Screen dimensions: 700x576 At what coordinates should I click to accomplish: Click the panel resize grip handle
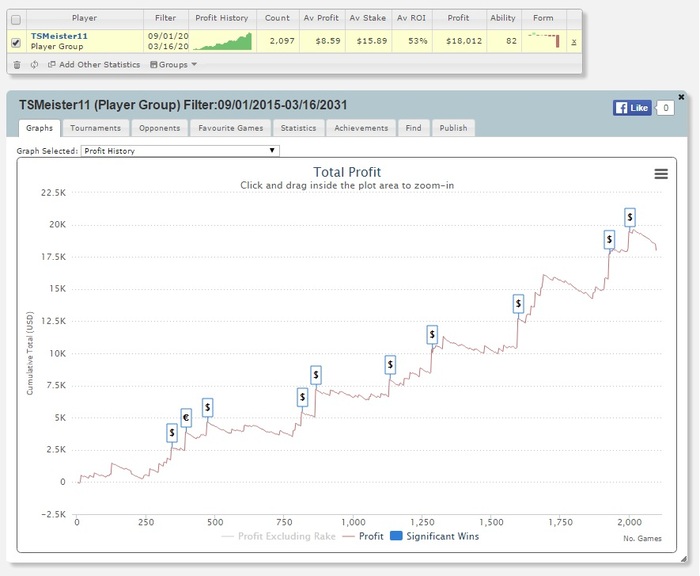click(x=683, y=559)
